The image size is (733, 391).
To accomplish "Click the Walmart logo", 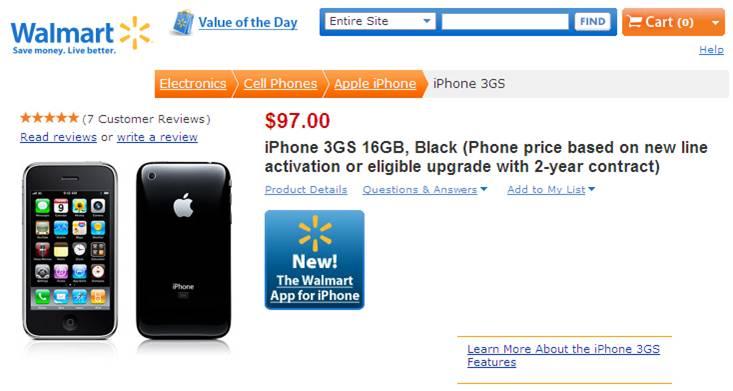I will pos(80,35).
